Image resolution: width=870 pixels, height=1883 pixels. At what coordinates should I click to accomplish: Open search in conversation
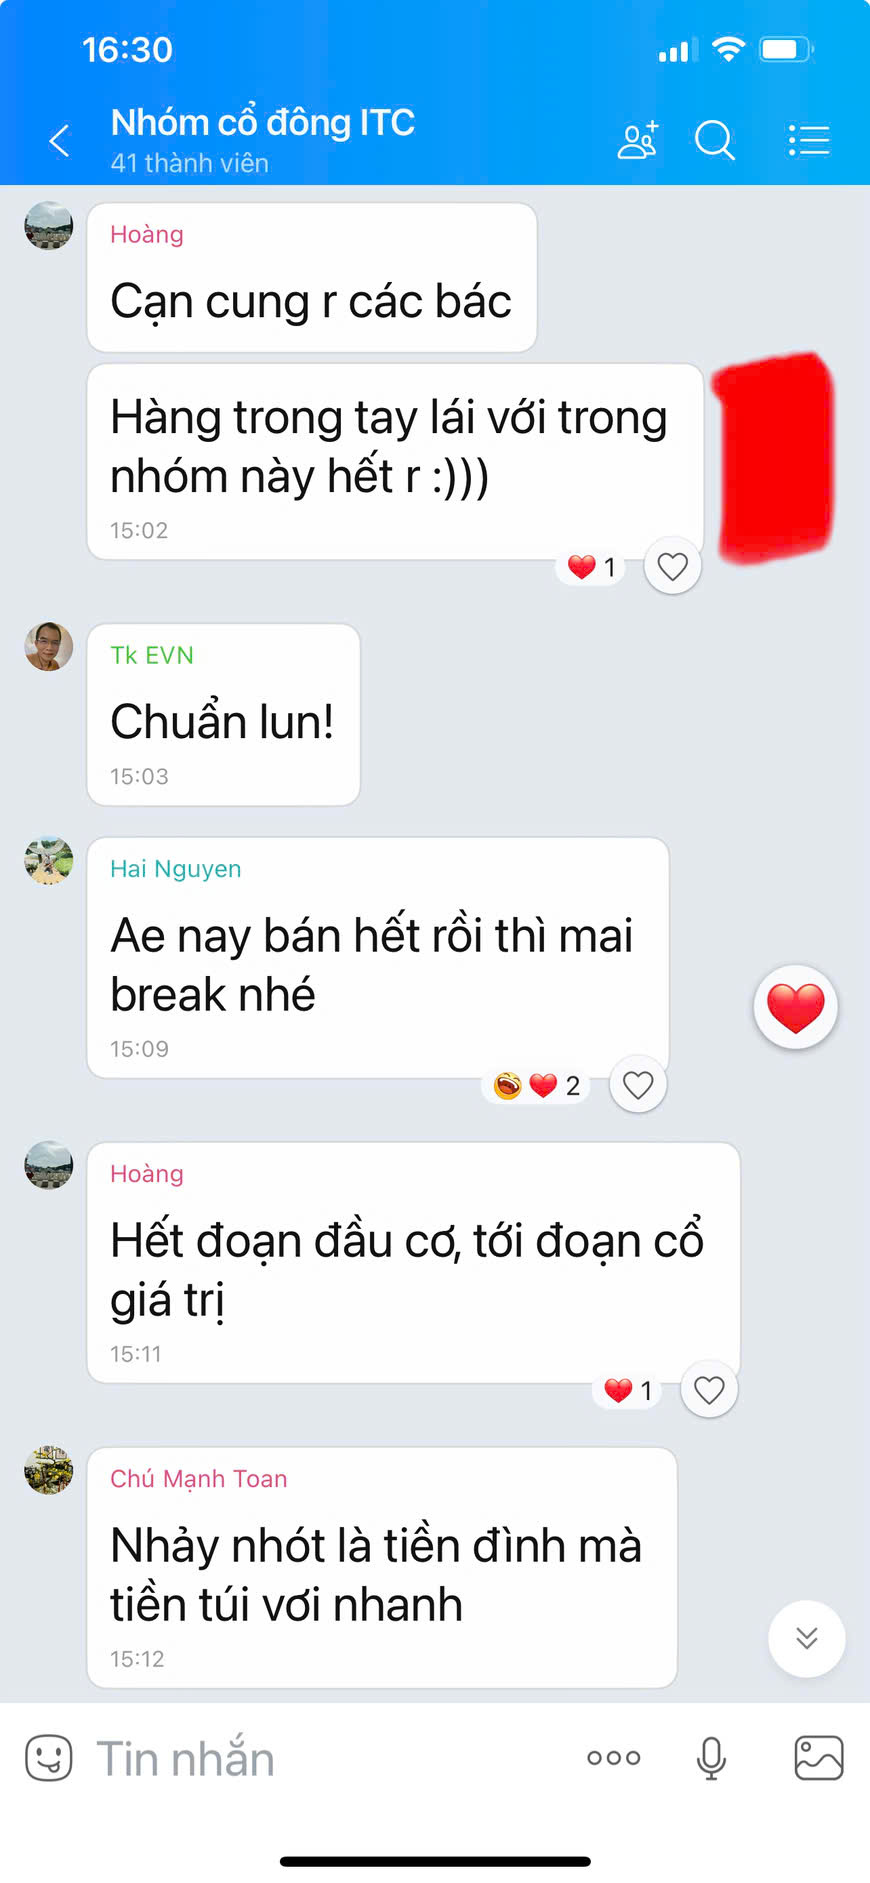tap(714, 141)
